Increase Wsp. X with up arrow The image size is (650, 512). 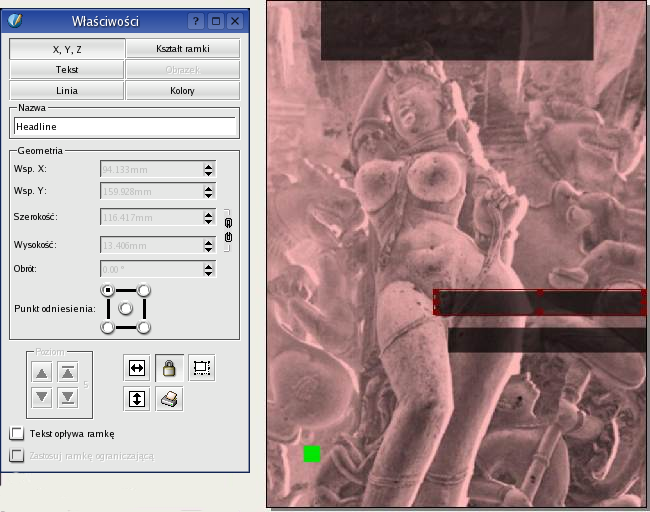[x=209, y=166]
